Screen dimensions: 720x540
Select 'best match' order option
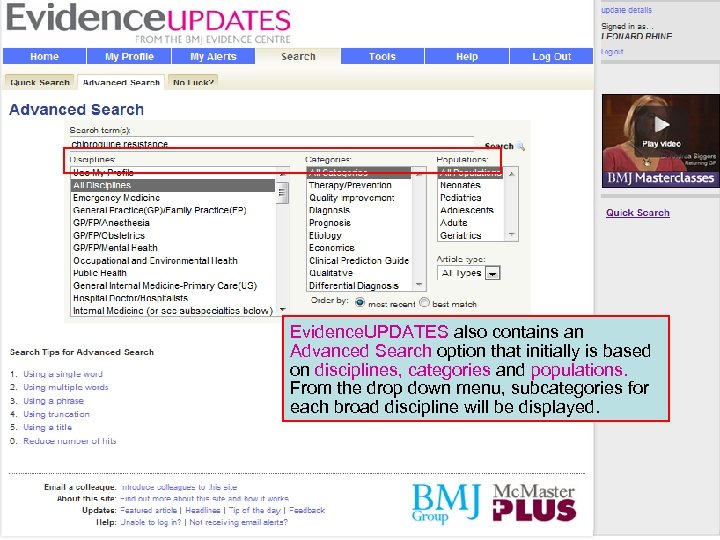click(x=425, y=303)
